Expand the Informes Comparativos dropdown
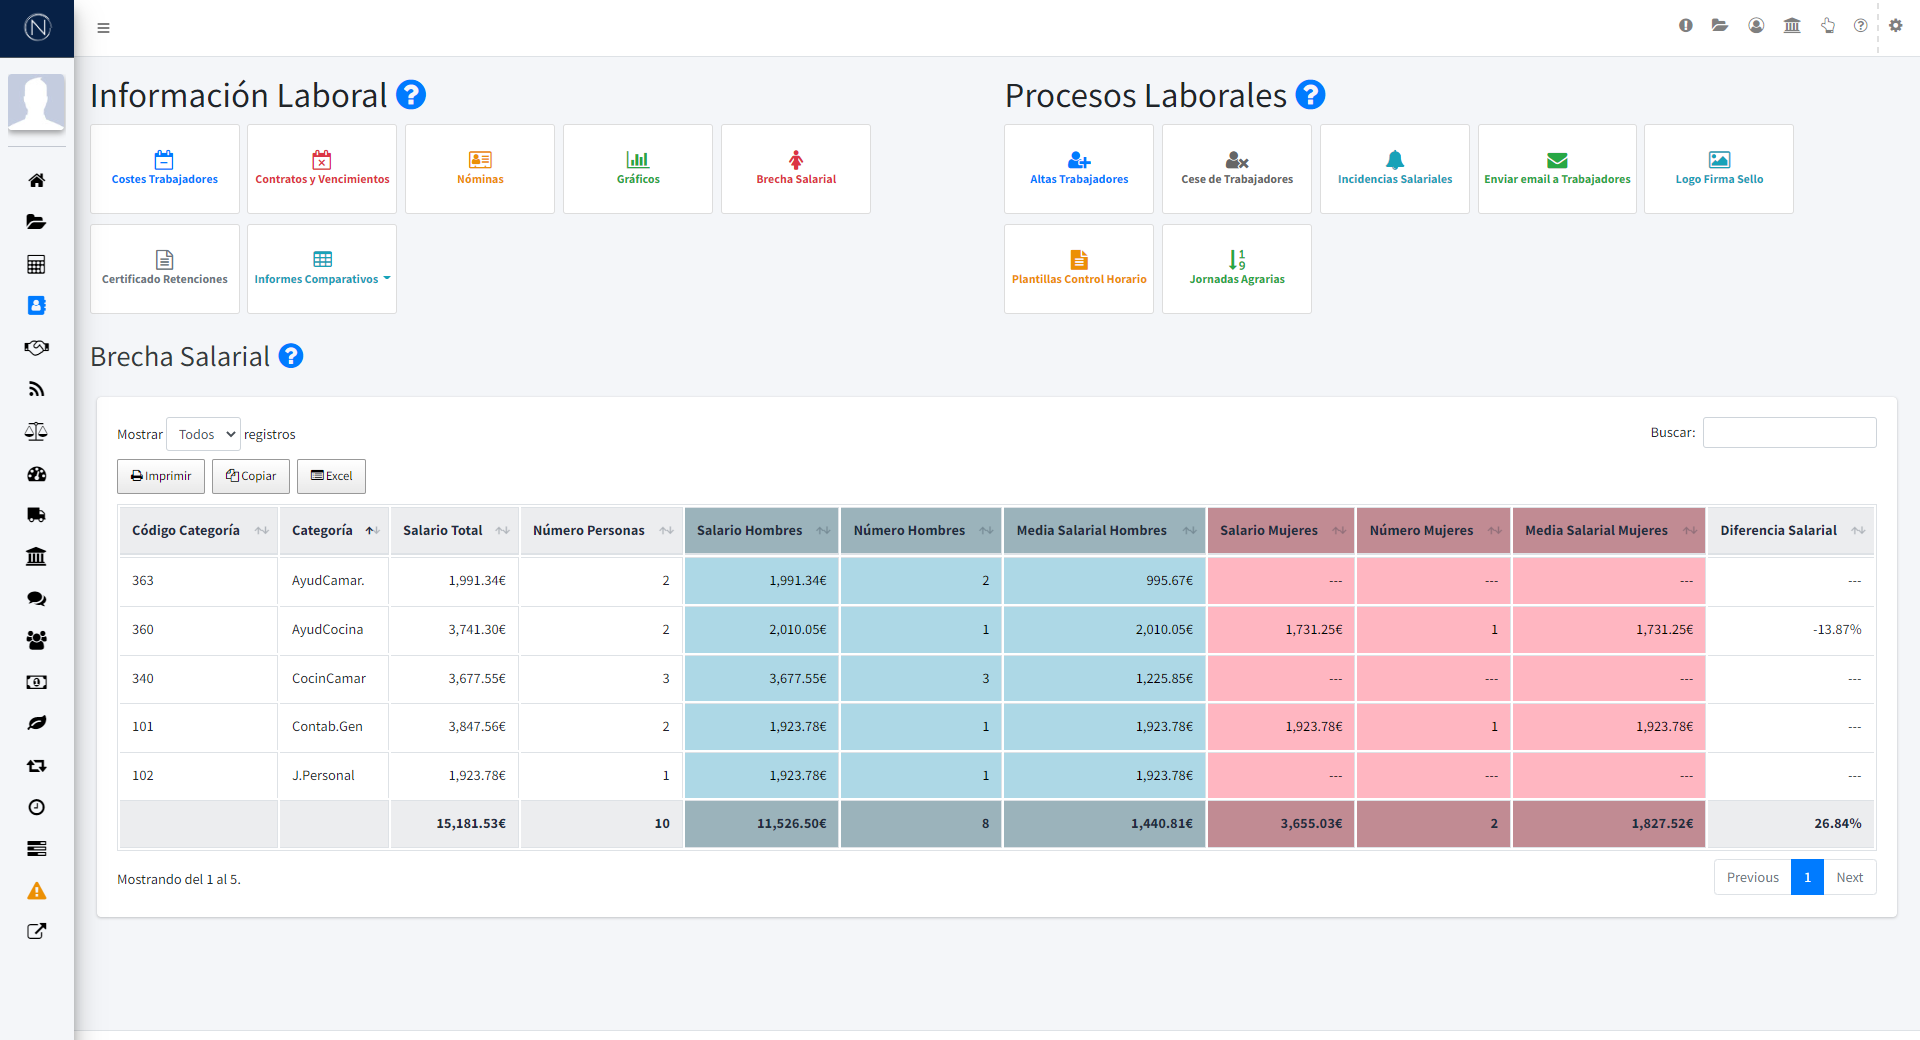1920x1040 pixels. [322, 269]
